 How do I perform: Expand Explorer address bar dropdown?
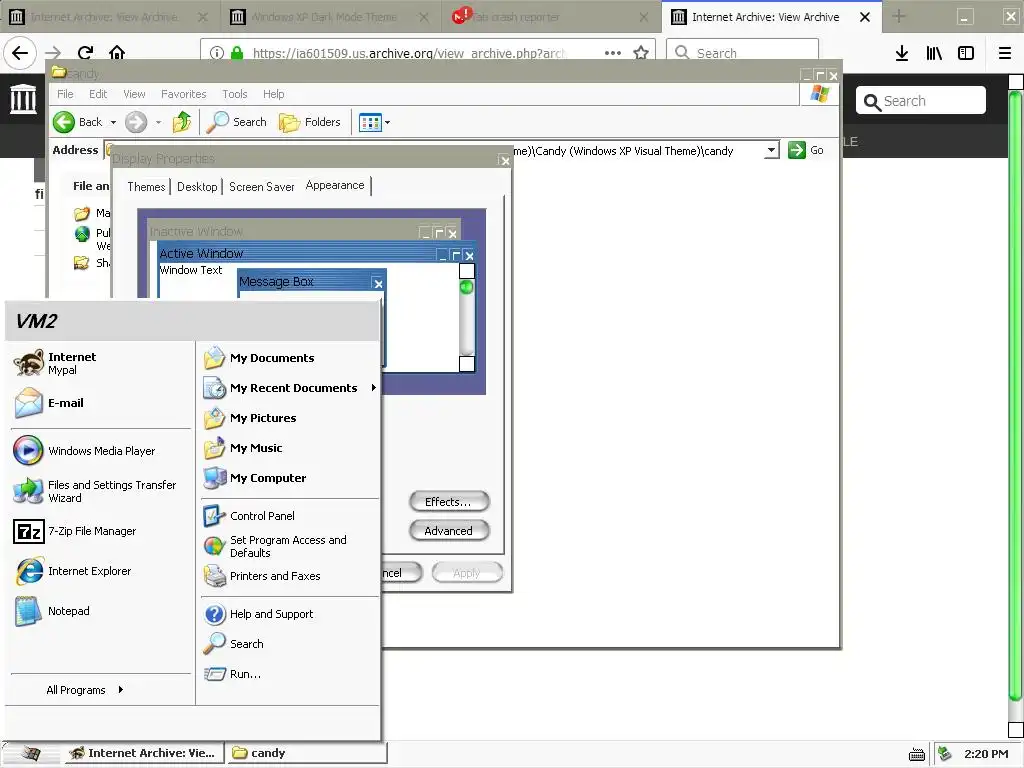[771, 150]
